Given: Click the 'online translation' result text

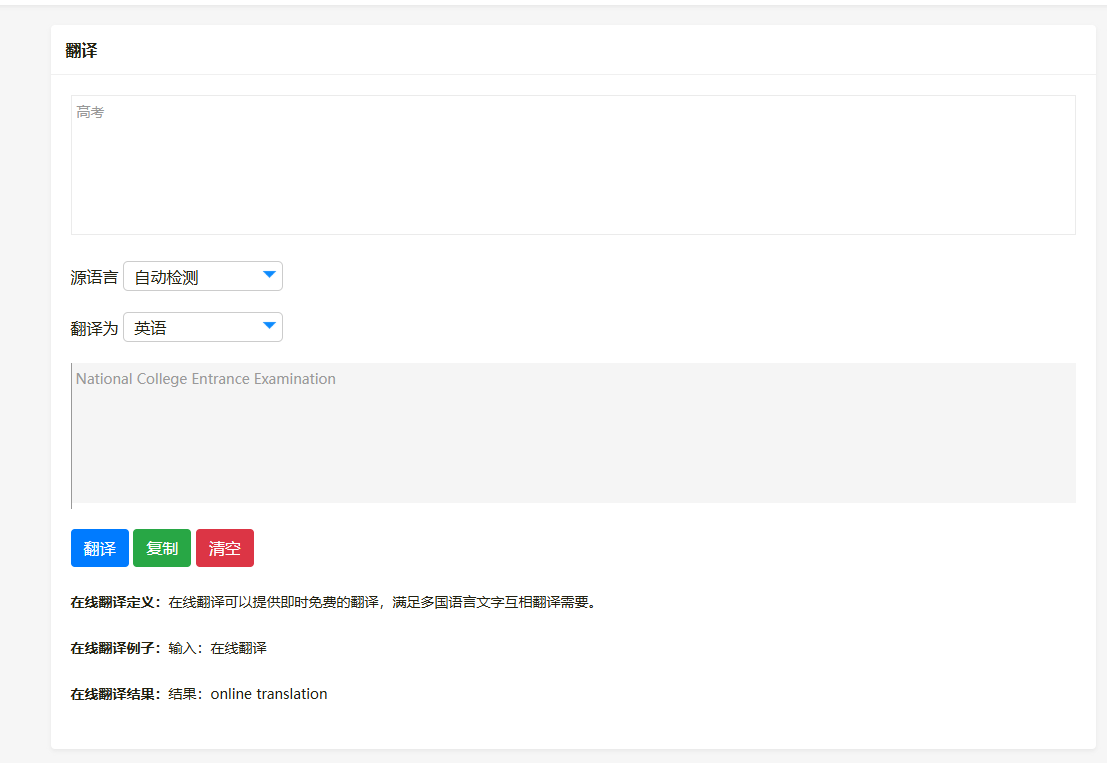Looking at the screenshot, I should 268,694.
